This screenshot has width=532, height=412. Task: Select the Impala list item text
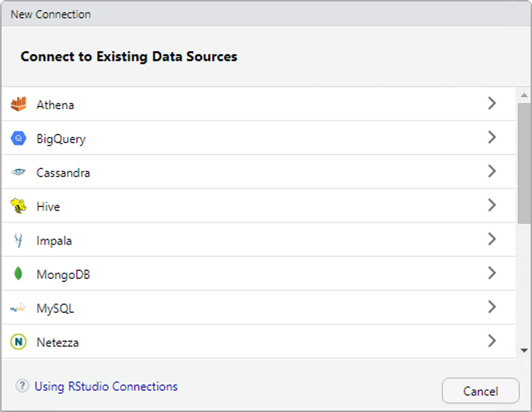coord(54,241)
